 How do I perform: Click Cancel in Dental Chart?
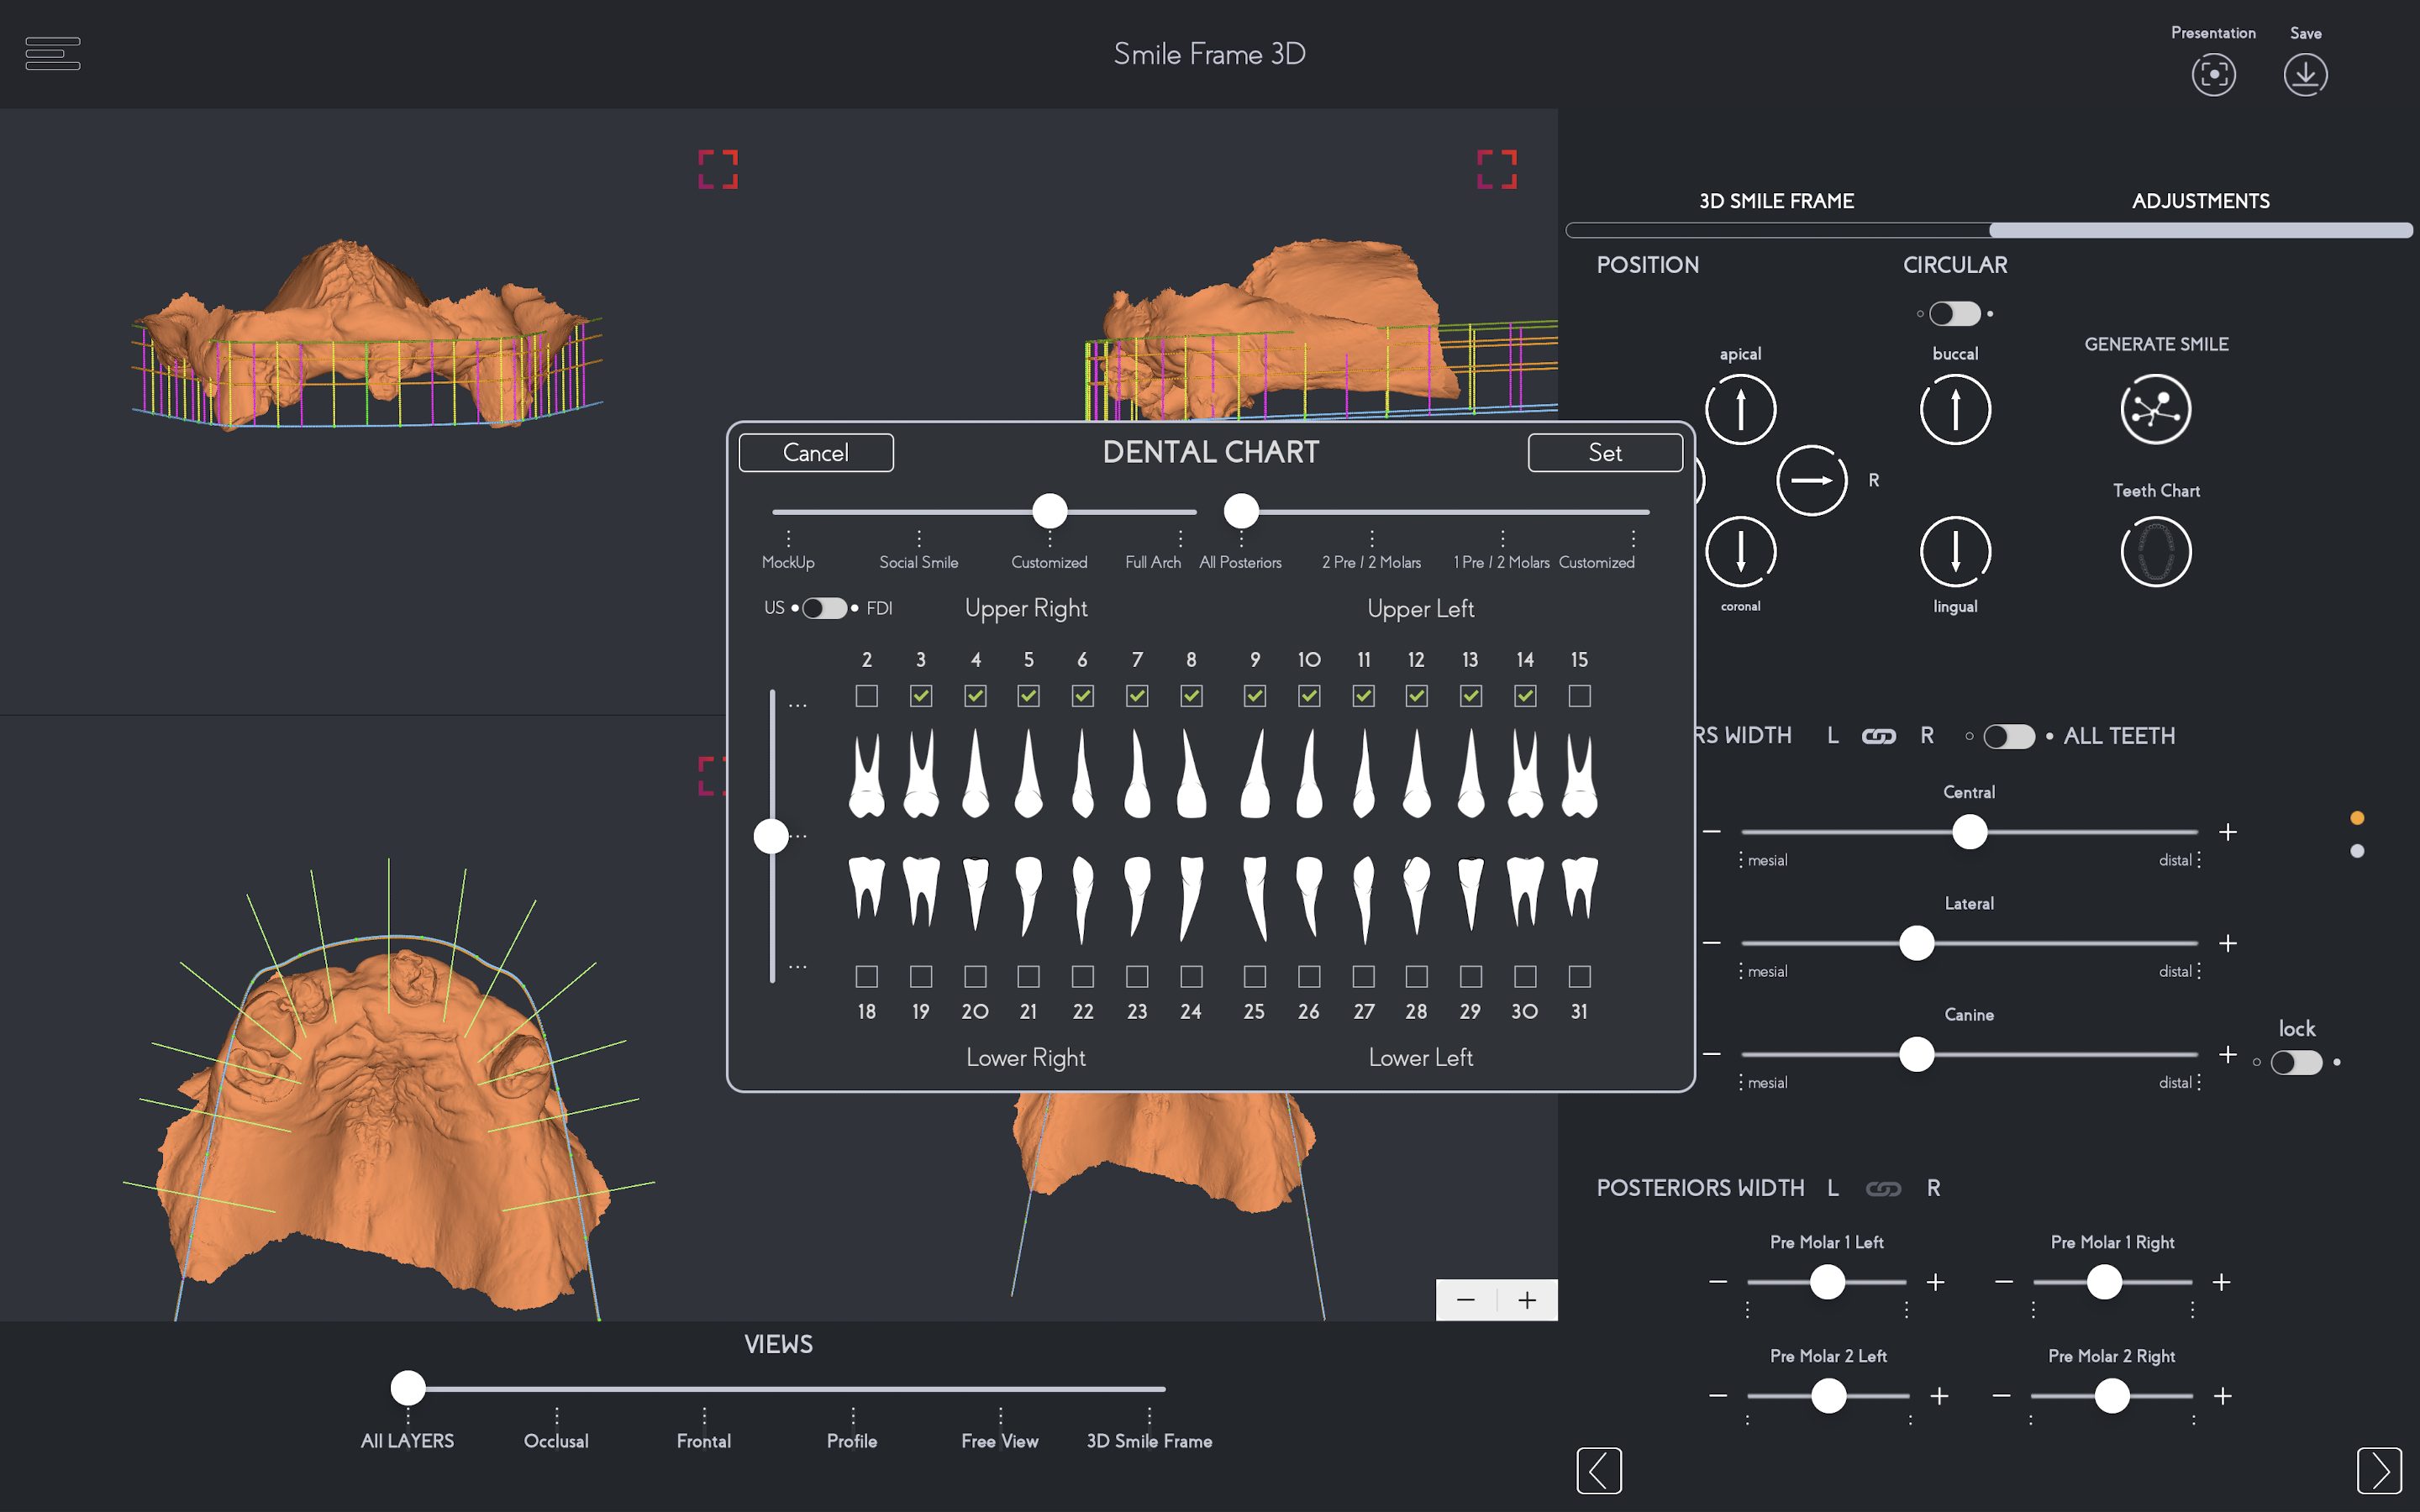pyautogui.click(x=816, y=453)
